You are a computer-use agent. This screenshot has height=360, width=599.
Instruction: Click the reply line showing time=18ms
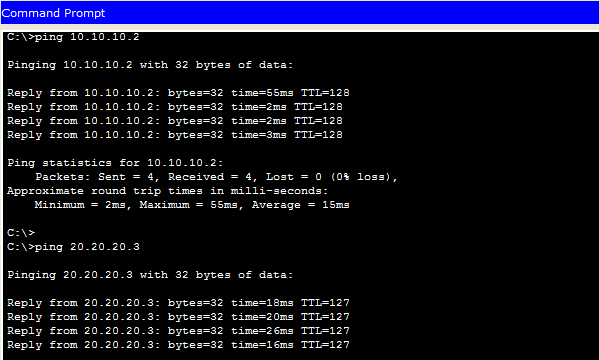pos(178,303)
